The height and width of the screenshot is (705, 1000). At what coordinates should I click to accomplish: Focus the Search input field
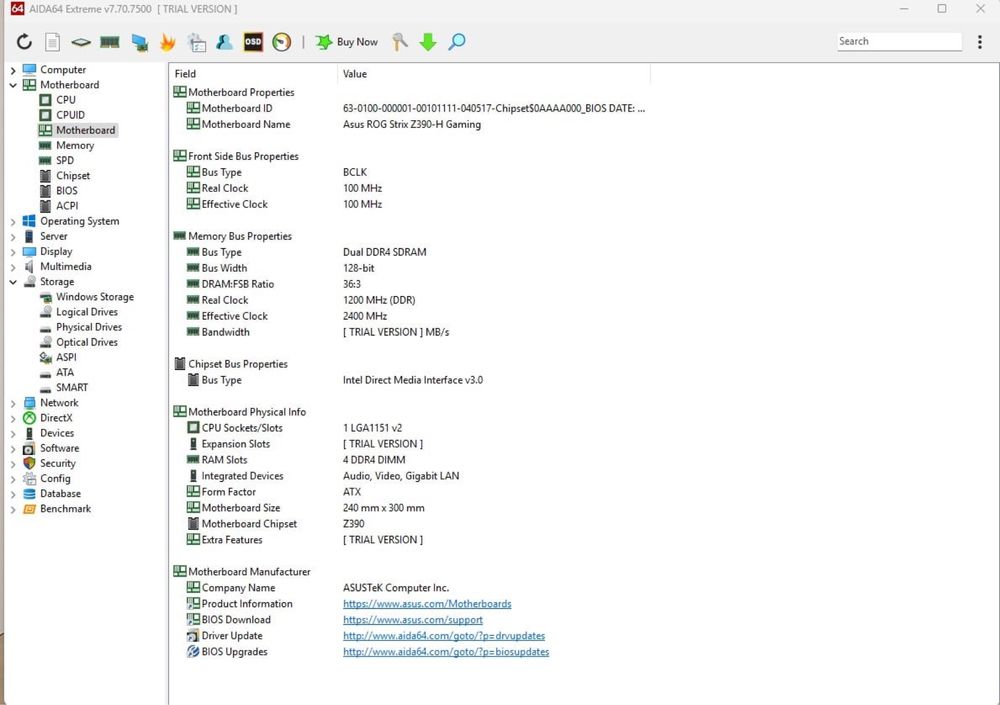pos(899,41)
